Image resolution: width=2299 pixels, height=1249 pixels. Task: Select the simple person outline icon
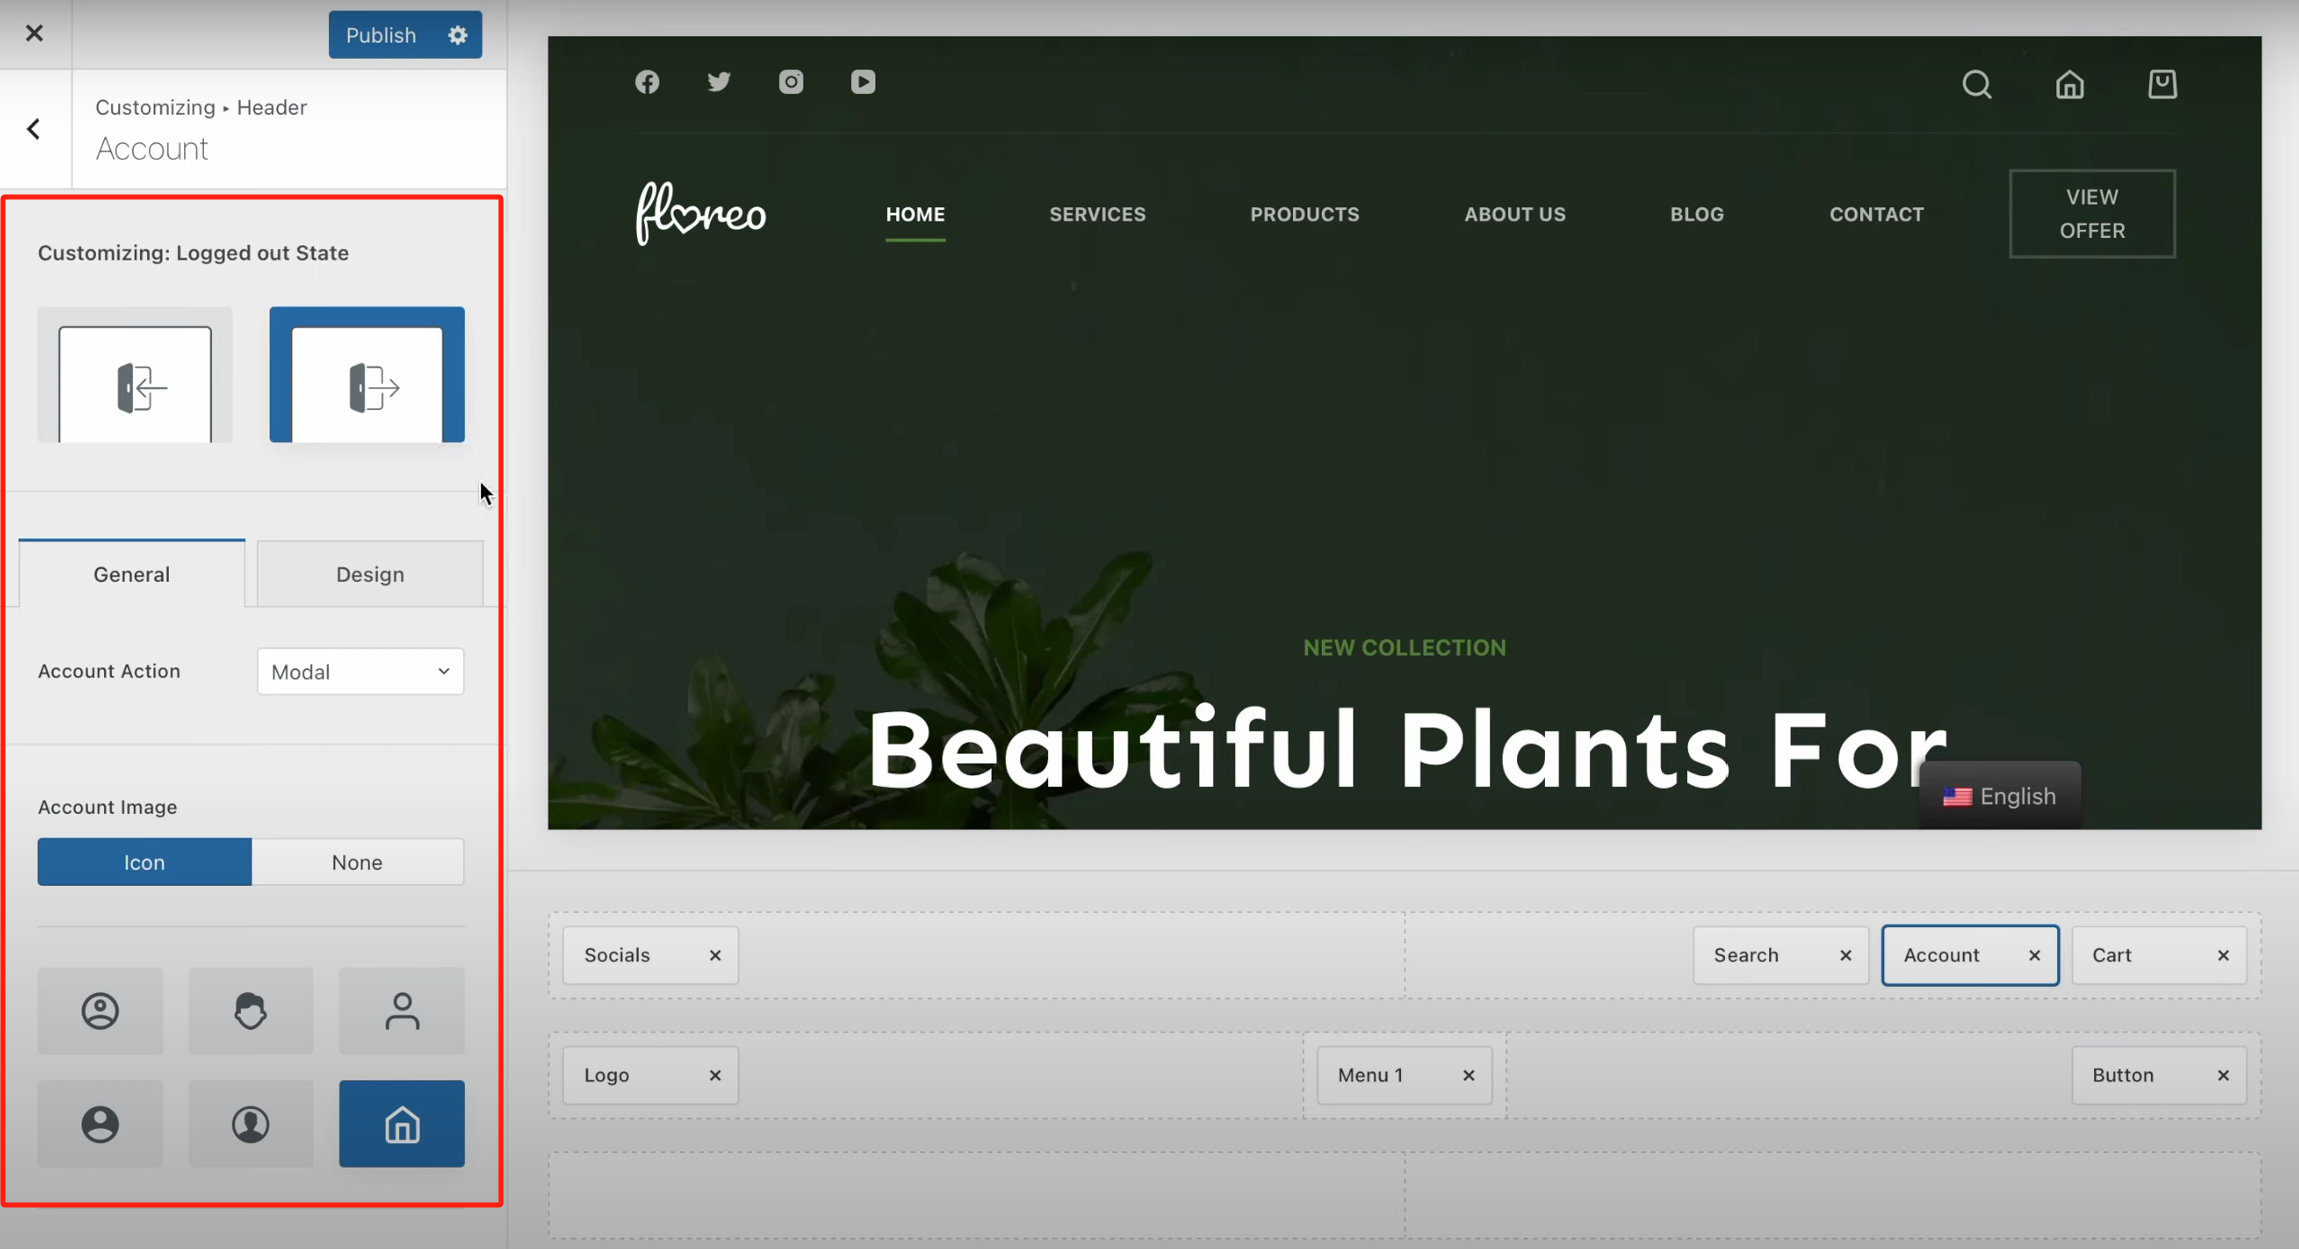coord(401,1010)
